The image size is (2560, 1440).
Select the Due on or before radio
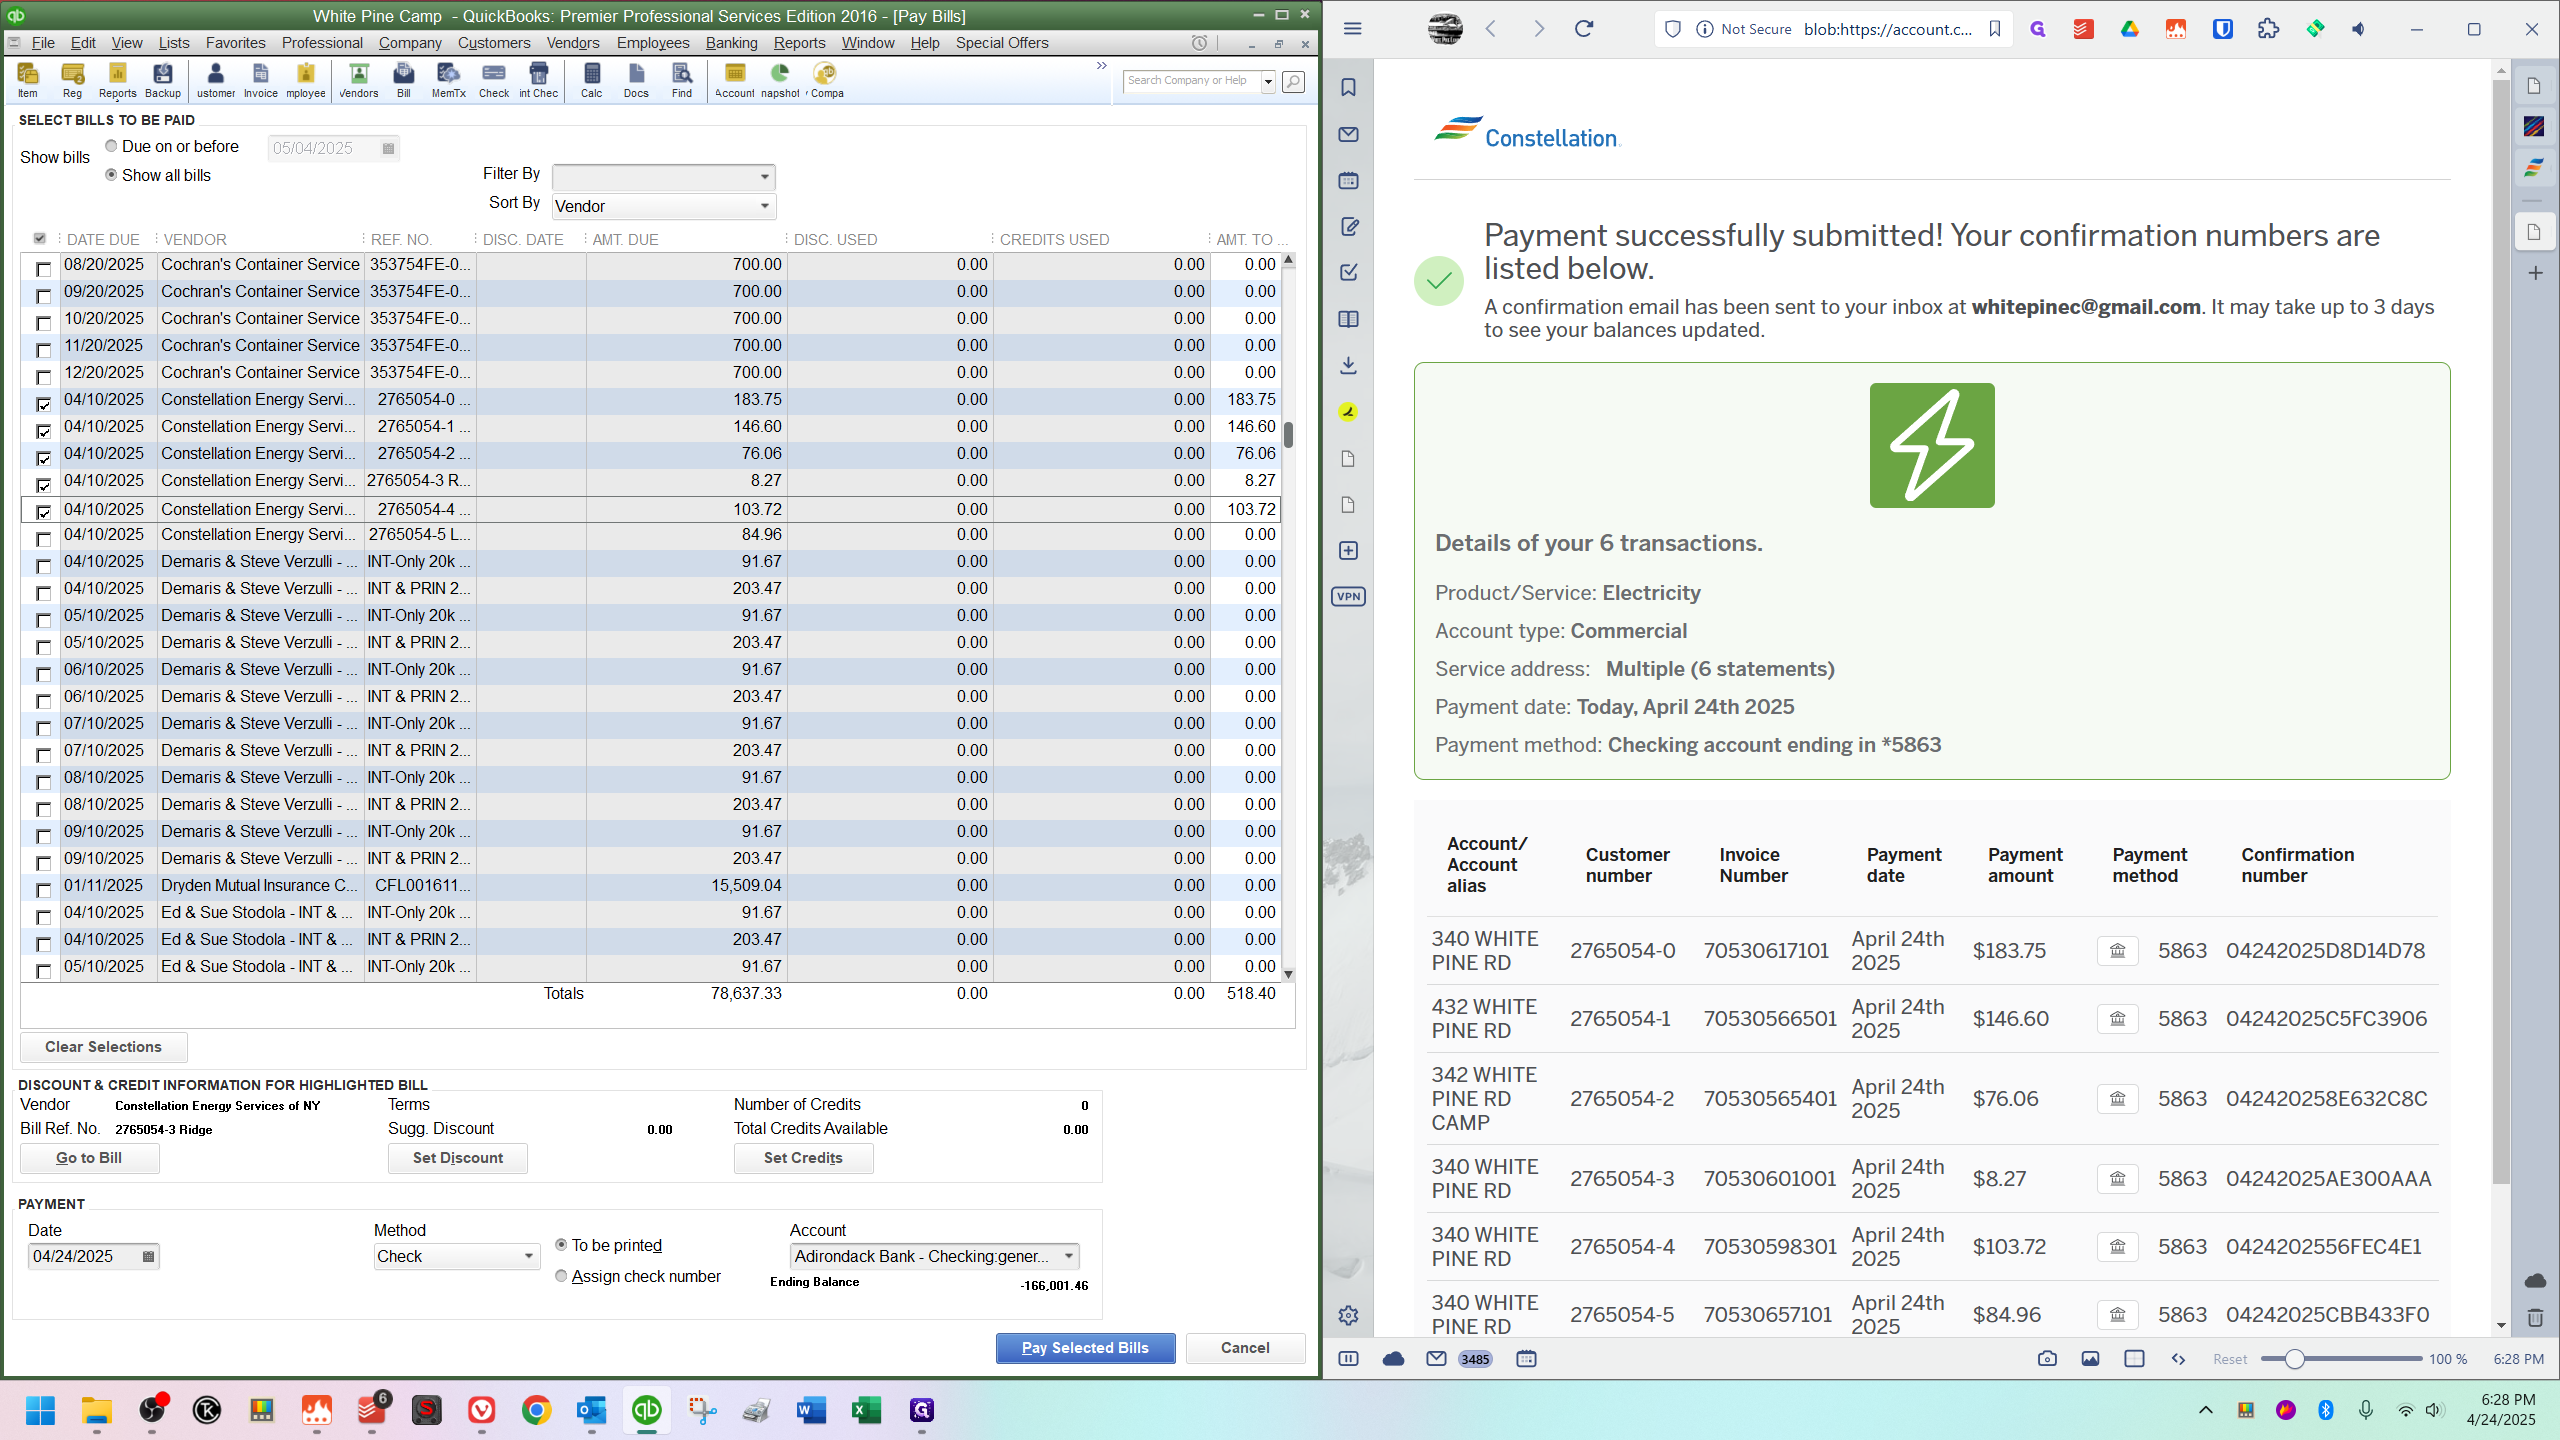tap(111, 146)
